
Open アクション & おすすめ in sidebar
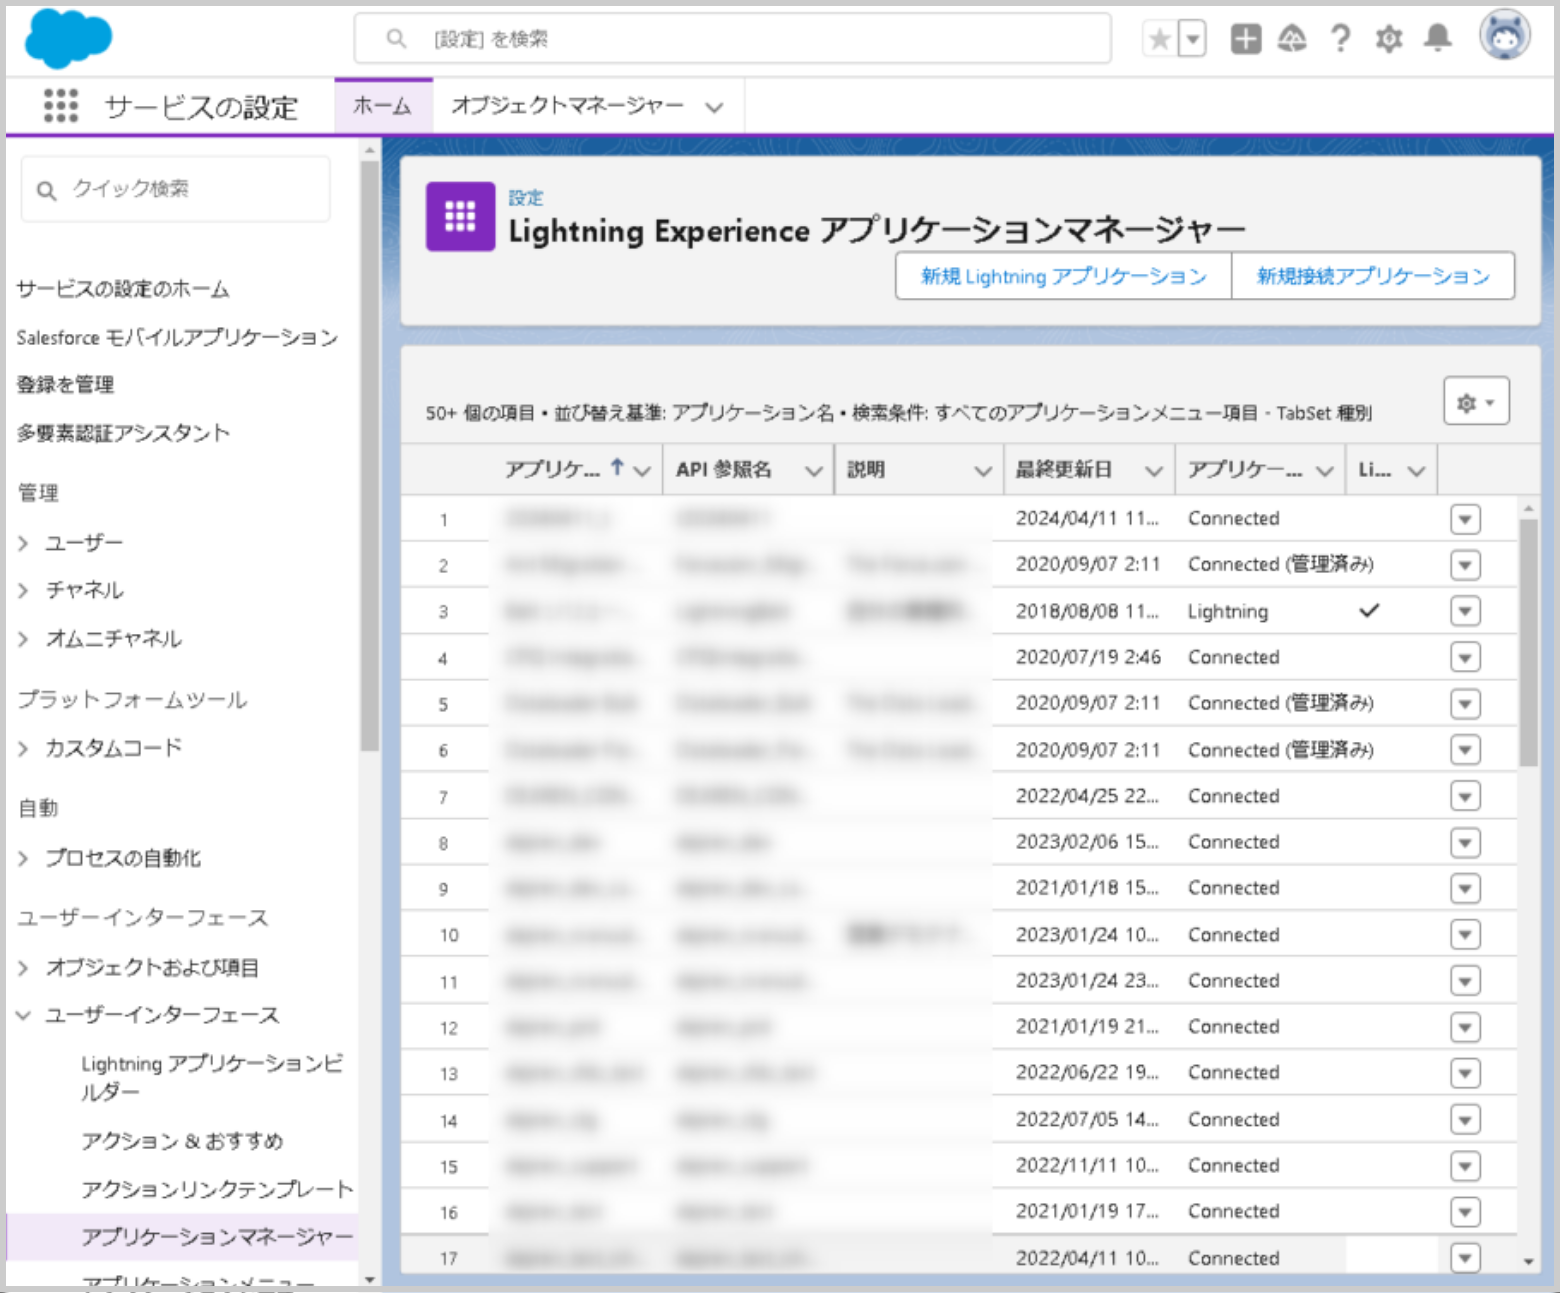(182, 1141)
